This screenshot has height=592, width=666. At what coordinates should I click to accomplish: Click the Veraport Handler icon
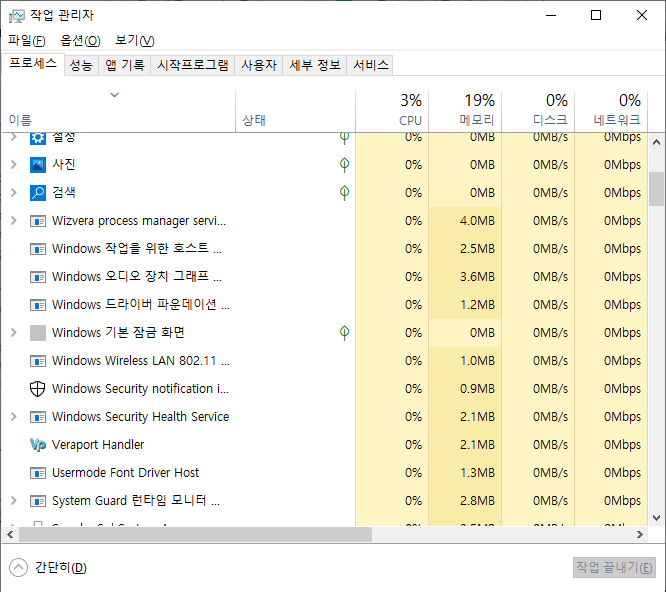tap(38, 445)
